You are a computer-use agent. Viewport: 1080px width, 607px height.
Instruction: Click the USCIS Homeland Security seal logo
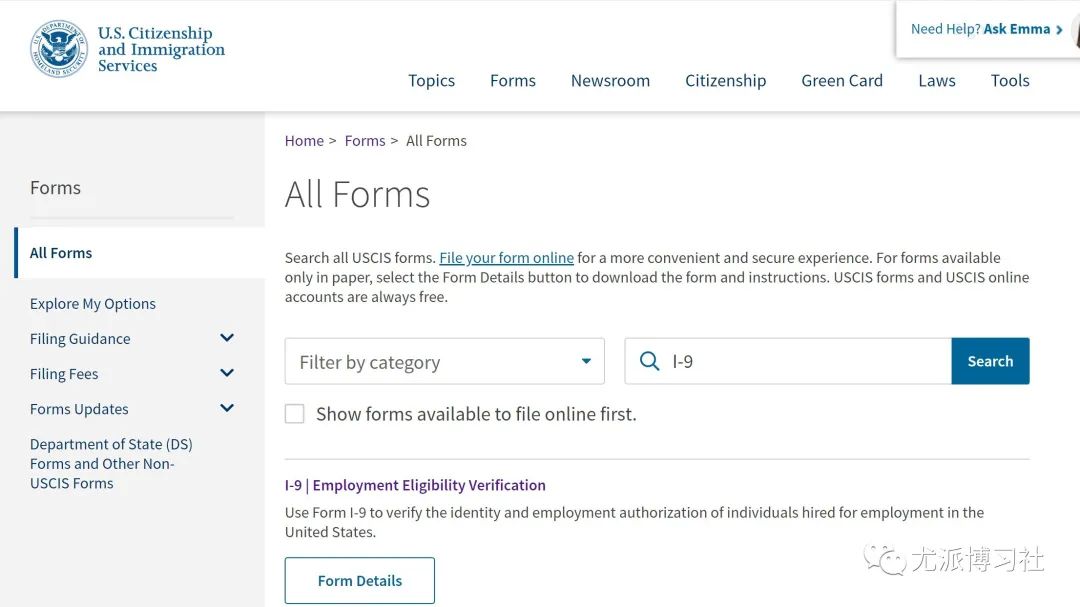[x=59, y=49]
